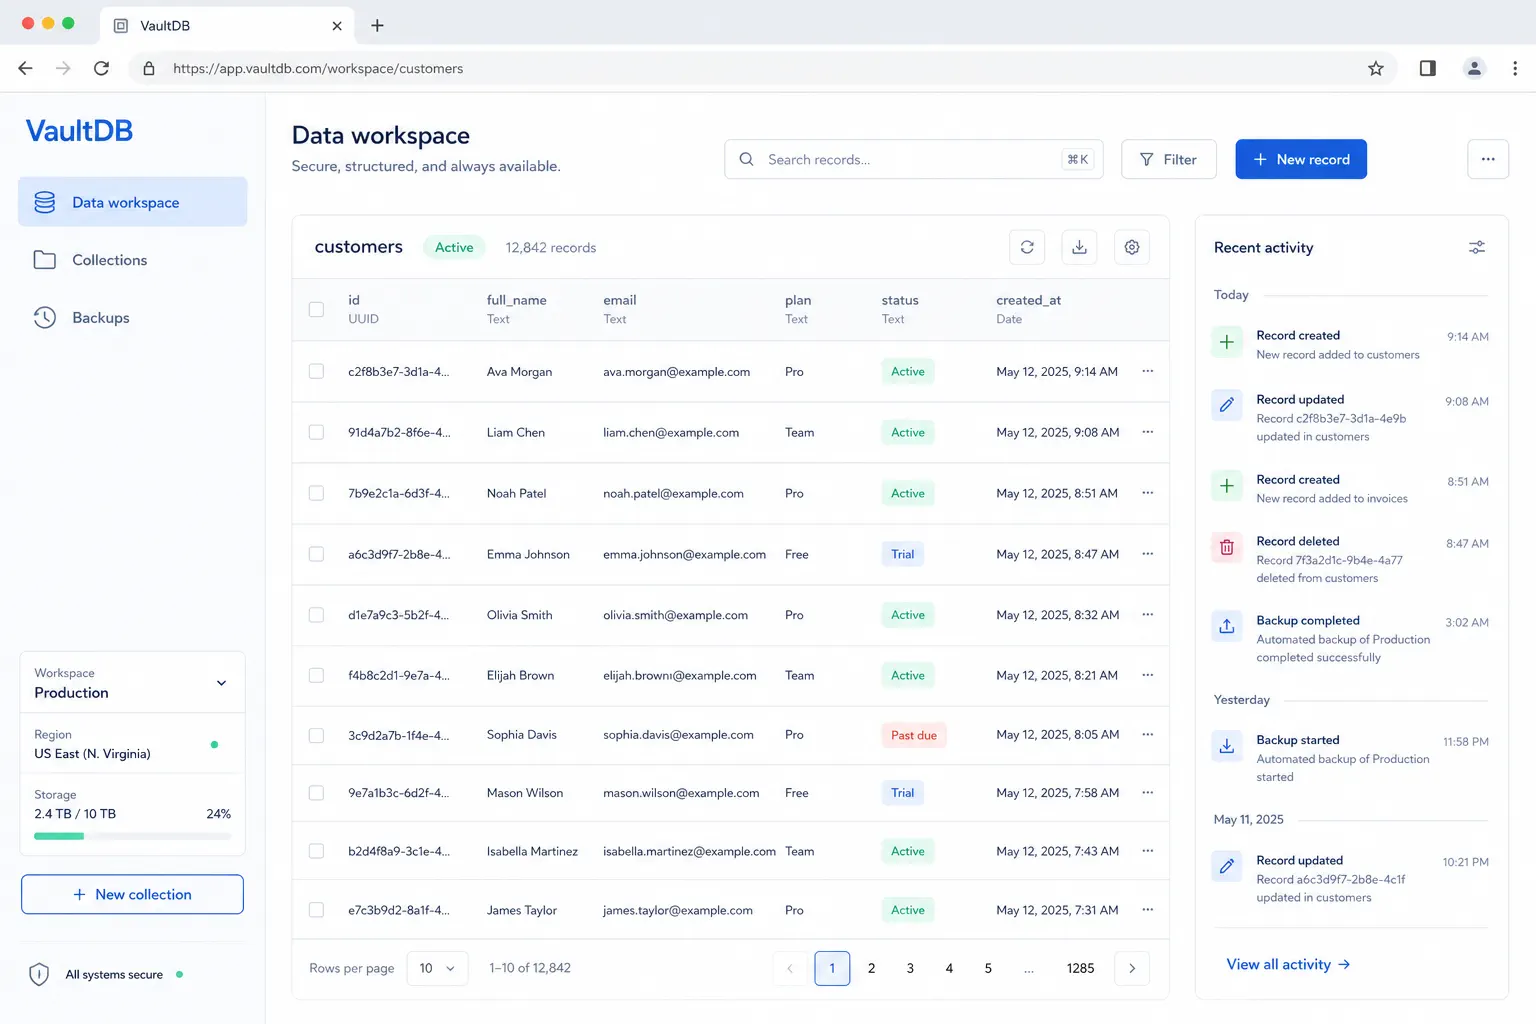The height and width of the screenshot is (1024, 1536).
Task: Check the Liam Chen row checkbox
Action: 316,432
